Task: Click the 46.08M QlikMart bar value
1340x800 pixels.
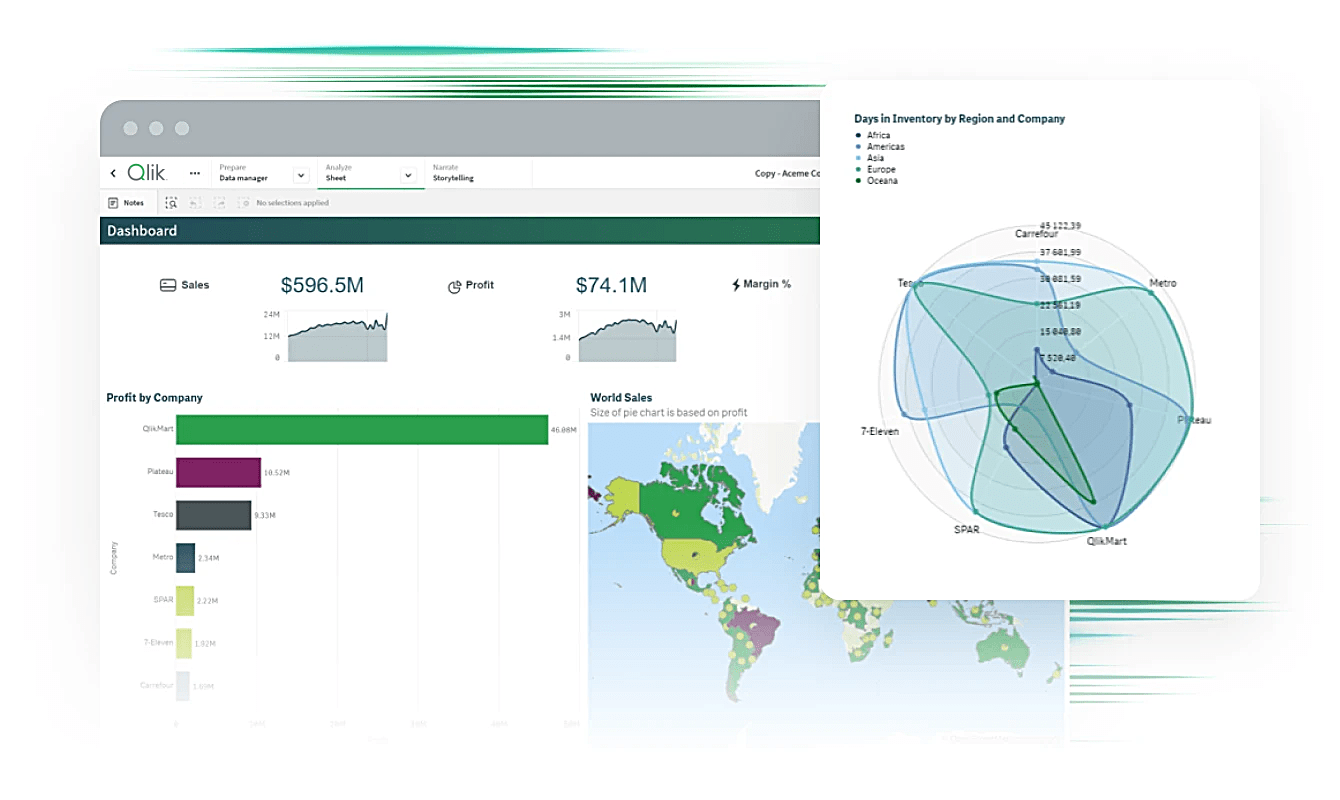Action: point(563,431)
